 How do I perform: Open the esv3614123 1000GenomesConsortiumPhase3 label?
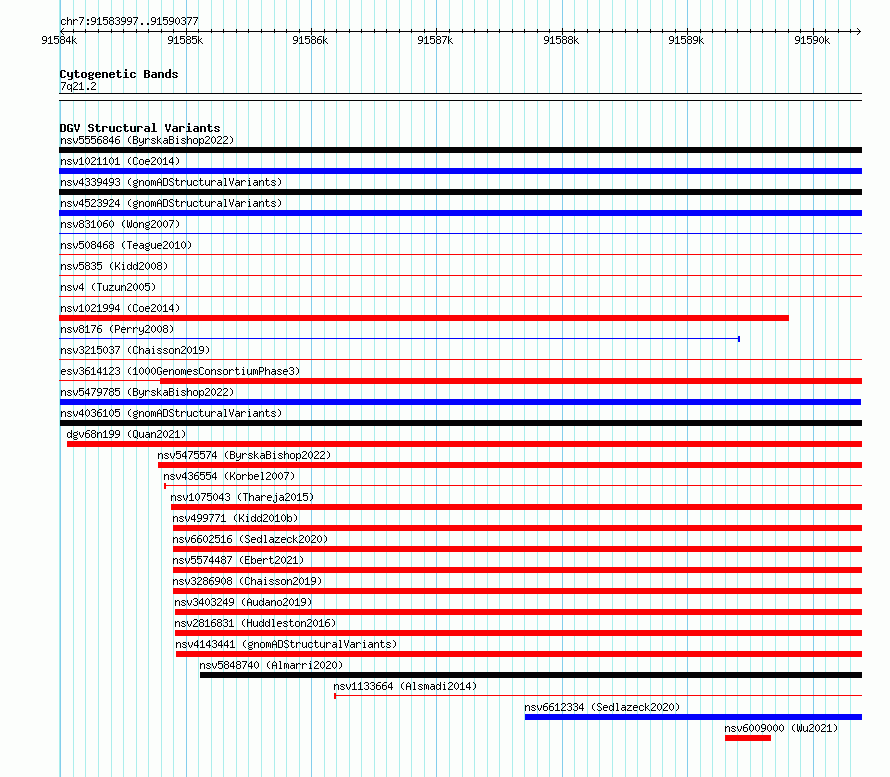click(x=180, y=371)
